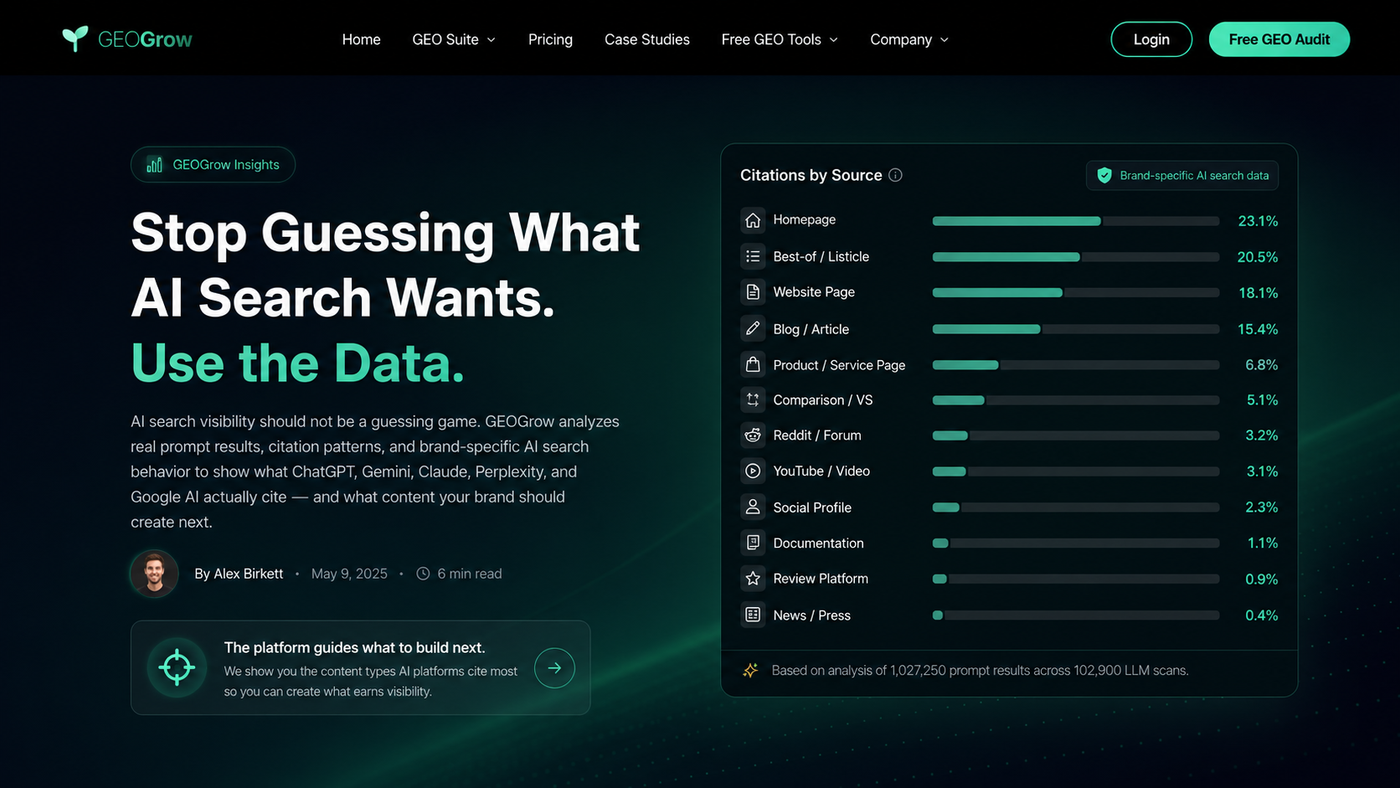The width and height of the screenshot is (1400, 788).
Task: Open the GEO Suite menu label
Action: (x=445, y=40)
